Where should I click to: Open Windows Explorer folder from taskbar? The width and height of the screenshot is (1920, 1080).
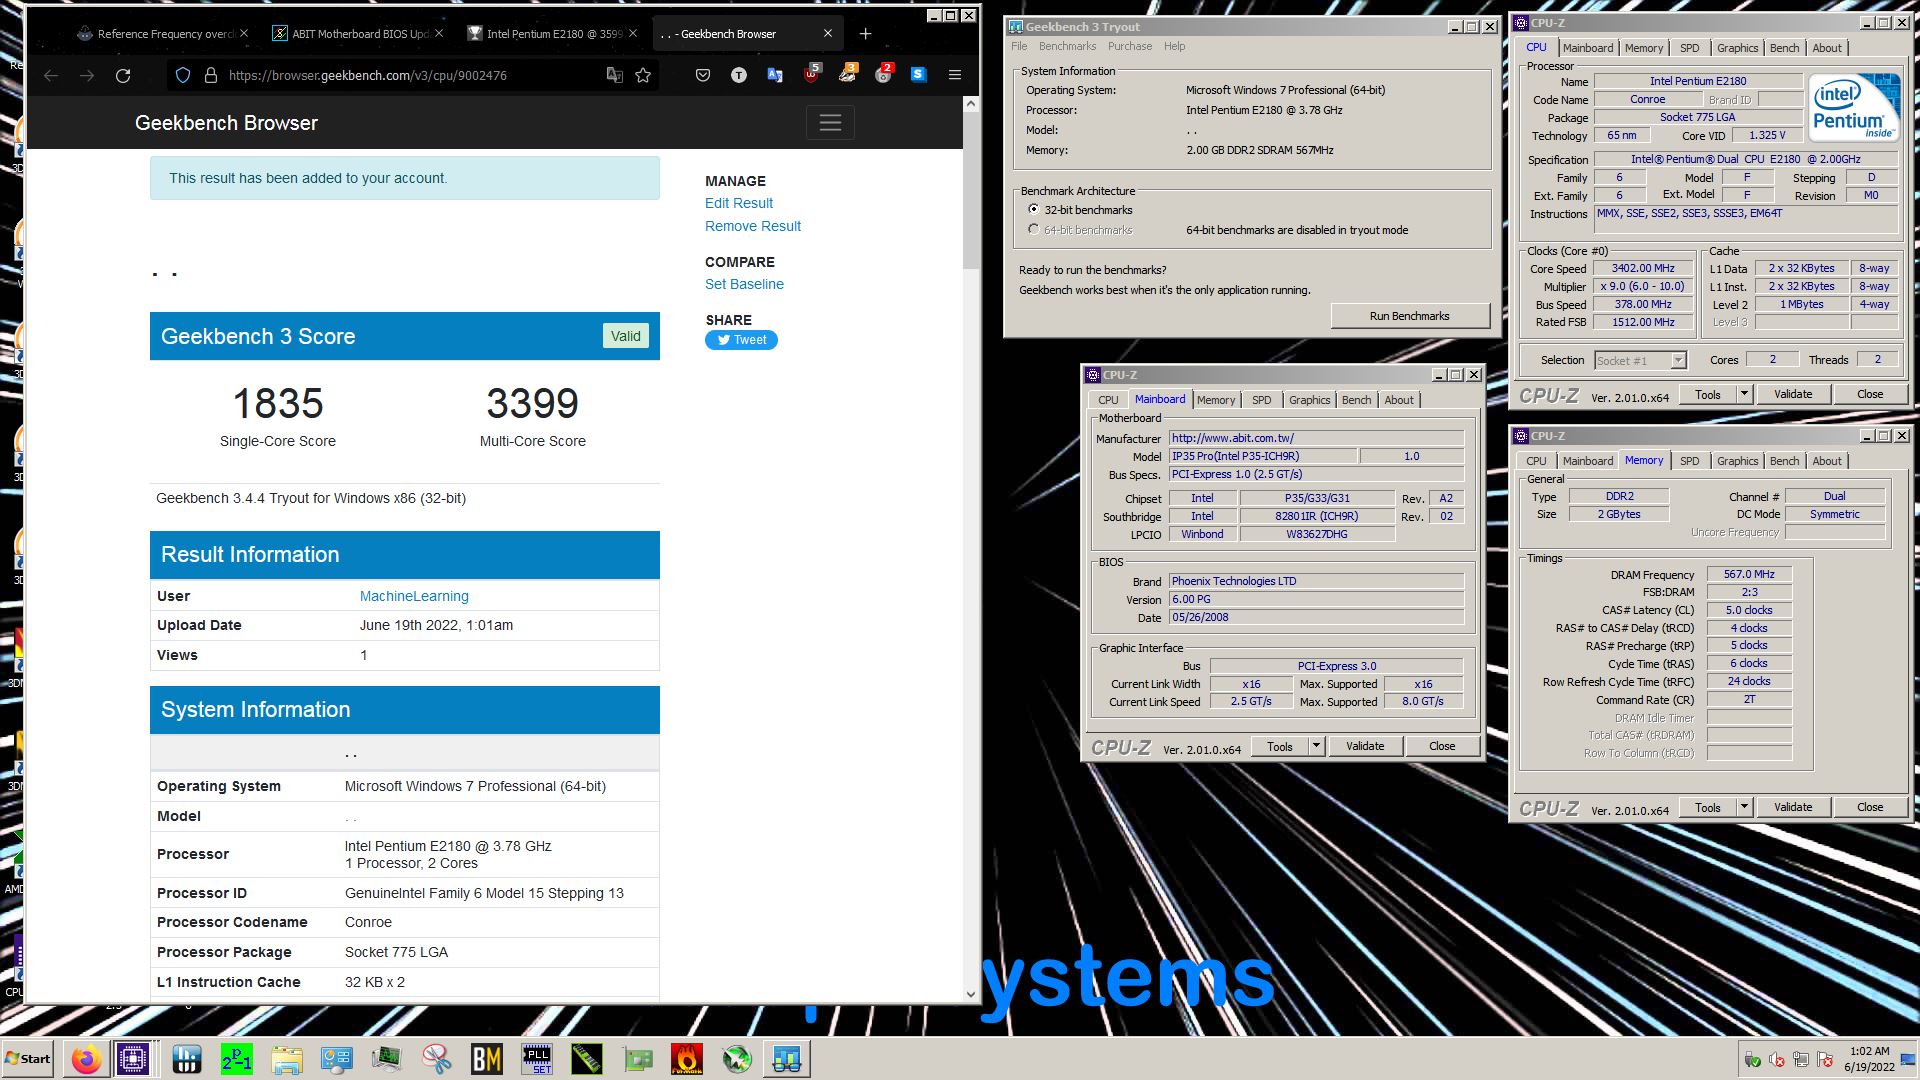click(287, 1059)
